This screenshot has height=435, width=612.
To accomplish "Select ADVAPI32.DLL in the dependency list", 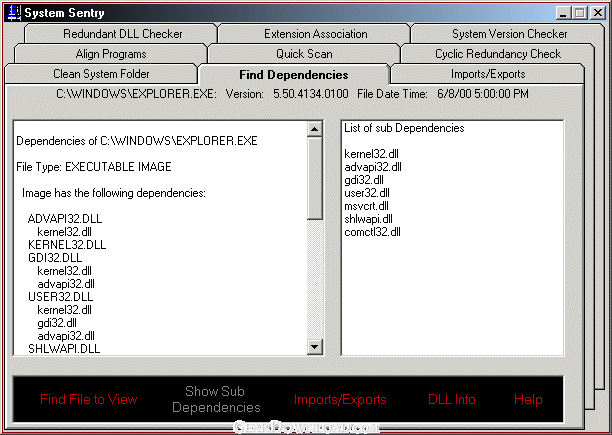I will (x=65, y=219).
